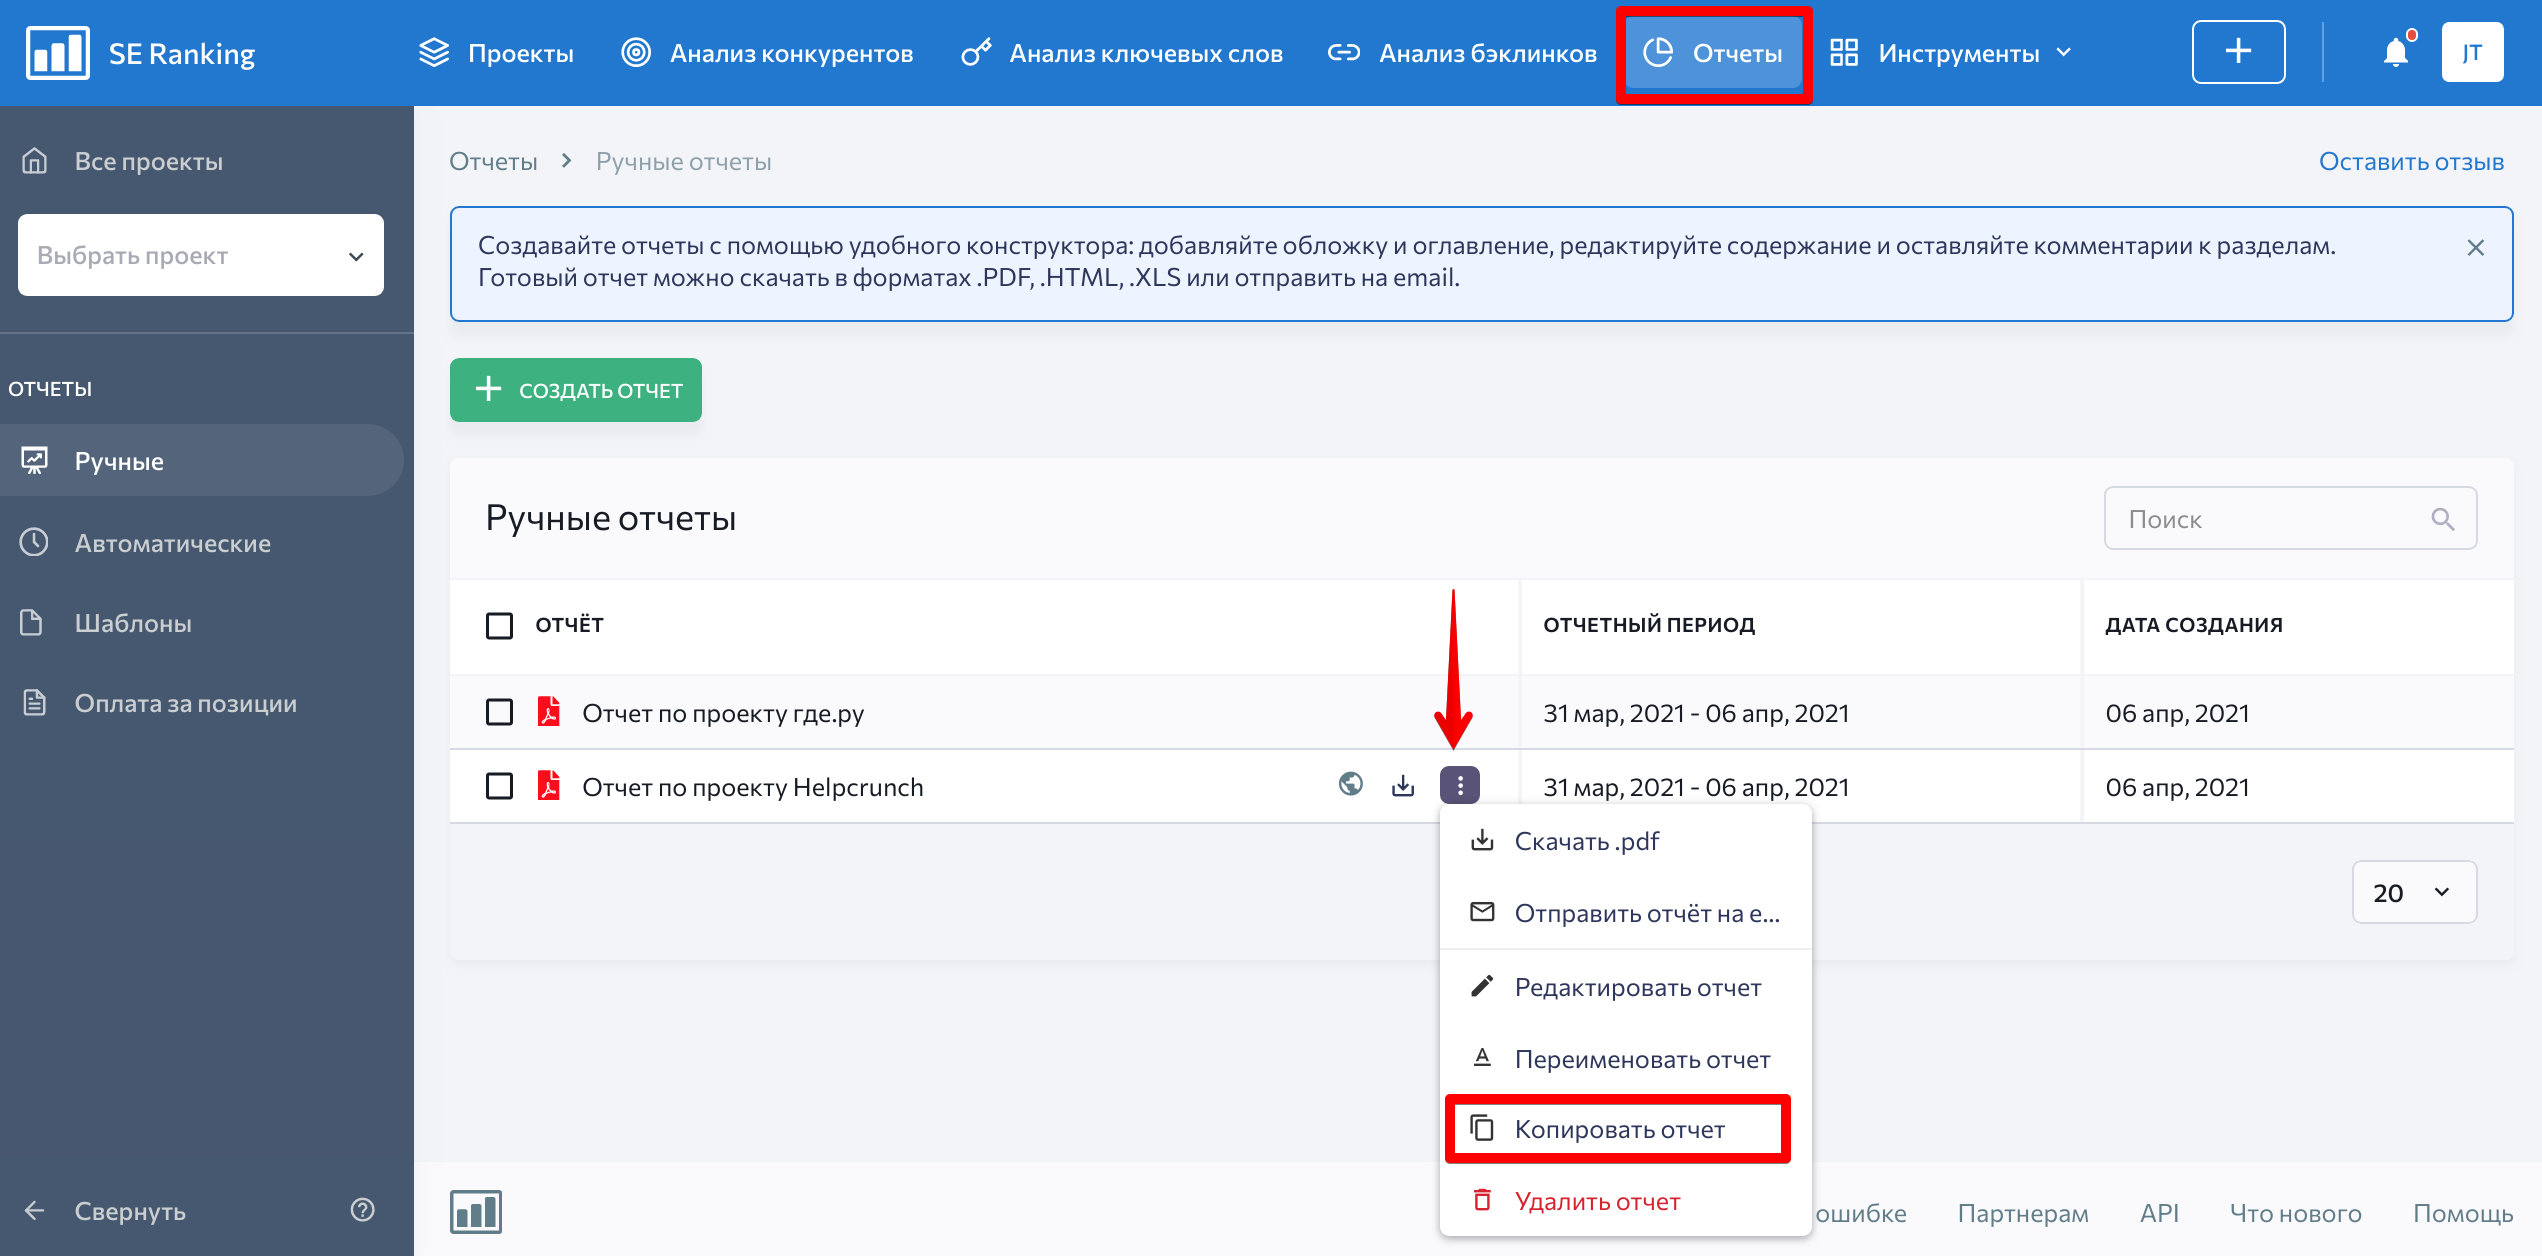
Task: Choose Удалить отчет from menu
Action: [1626, 1201]
